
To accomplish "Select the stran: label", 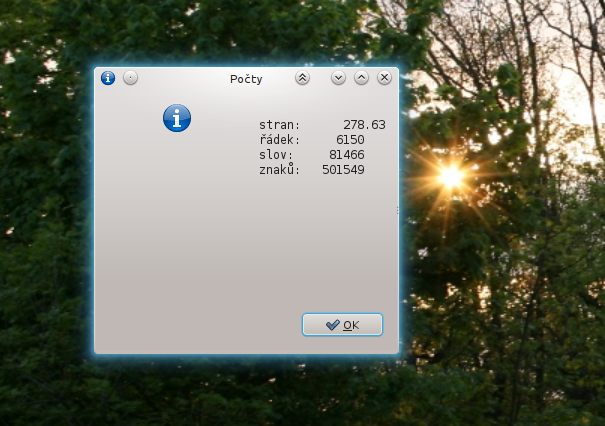I will [x=279, y=125].
